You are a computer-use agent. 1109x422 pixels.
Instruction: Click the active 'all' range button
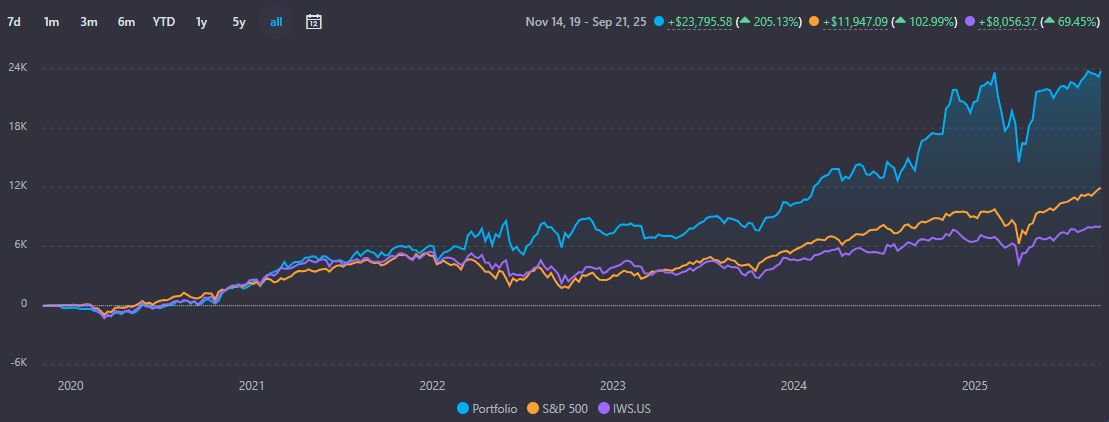[276, 21]
